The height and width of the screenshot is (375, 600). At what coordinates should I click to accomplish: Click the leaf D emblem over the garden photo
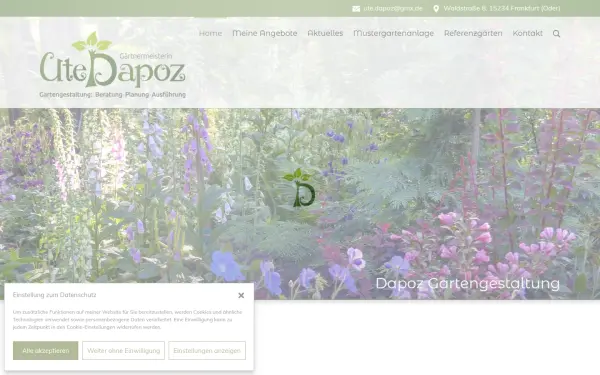300,188
